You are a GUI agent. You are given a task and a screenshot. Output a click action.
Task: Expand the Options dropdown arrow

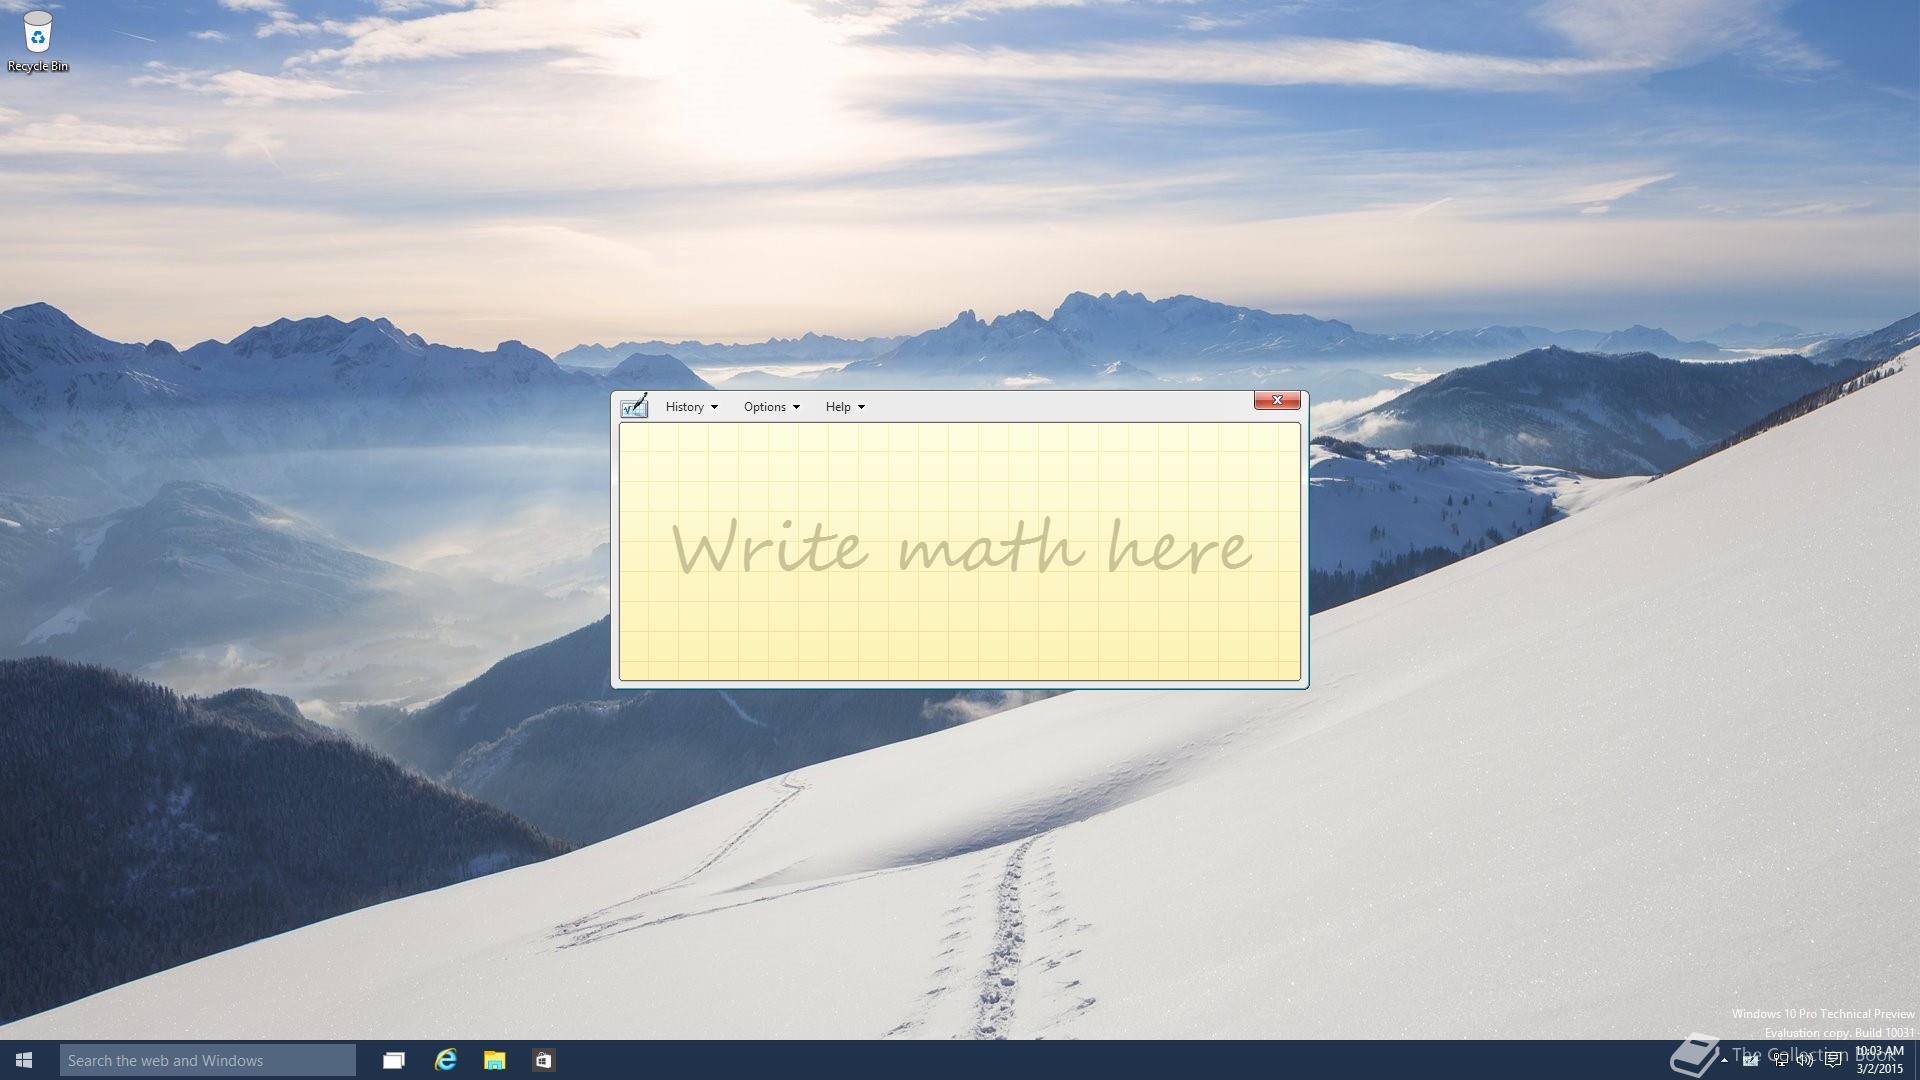[796, 407]
